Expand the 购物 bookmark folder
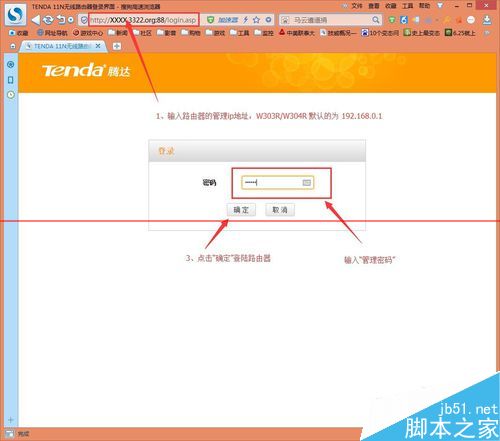Viewport: 500px width, 441px height. tap(191, 33)
